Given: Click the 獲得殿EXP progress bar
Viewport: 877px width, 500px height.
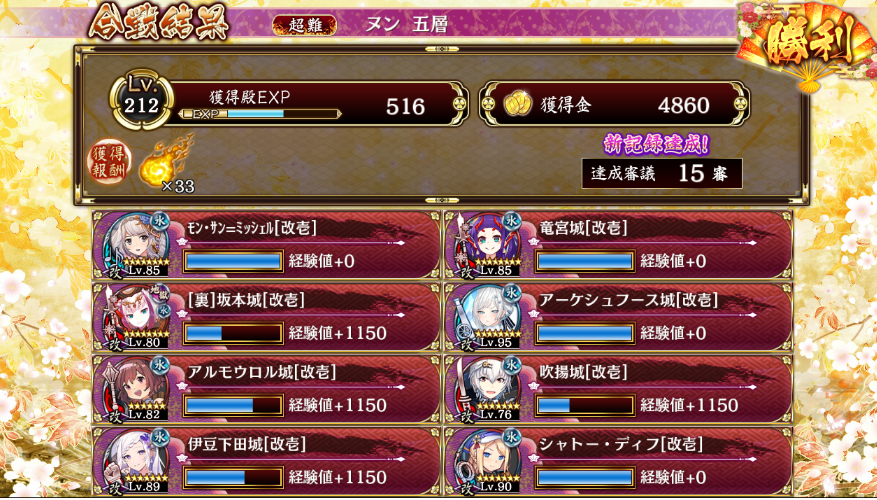Looking at the screenshot, I should (260, 114).
